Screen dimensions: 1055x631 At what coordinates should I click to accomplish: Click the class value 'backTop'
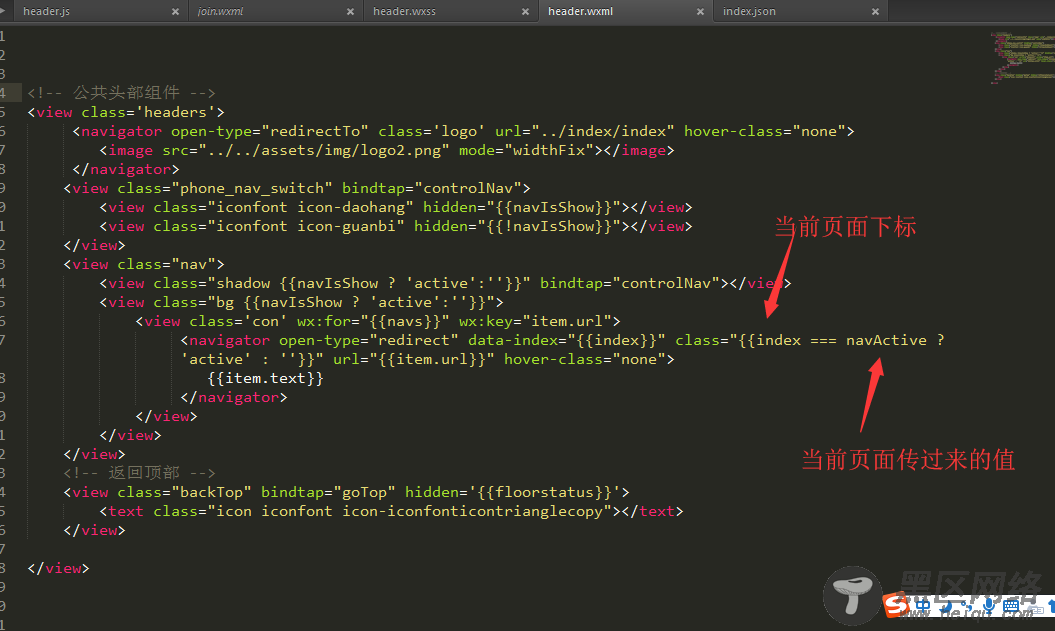[x=211, y=492]
